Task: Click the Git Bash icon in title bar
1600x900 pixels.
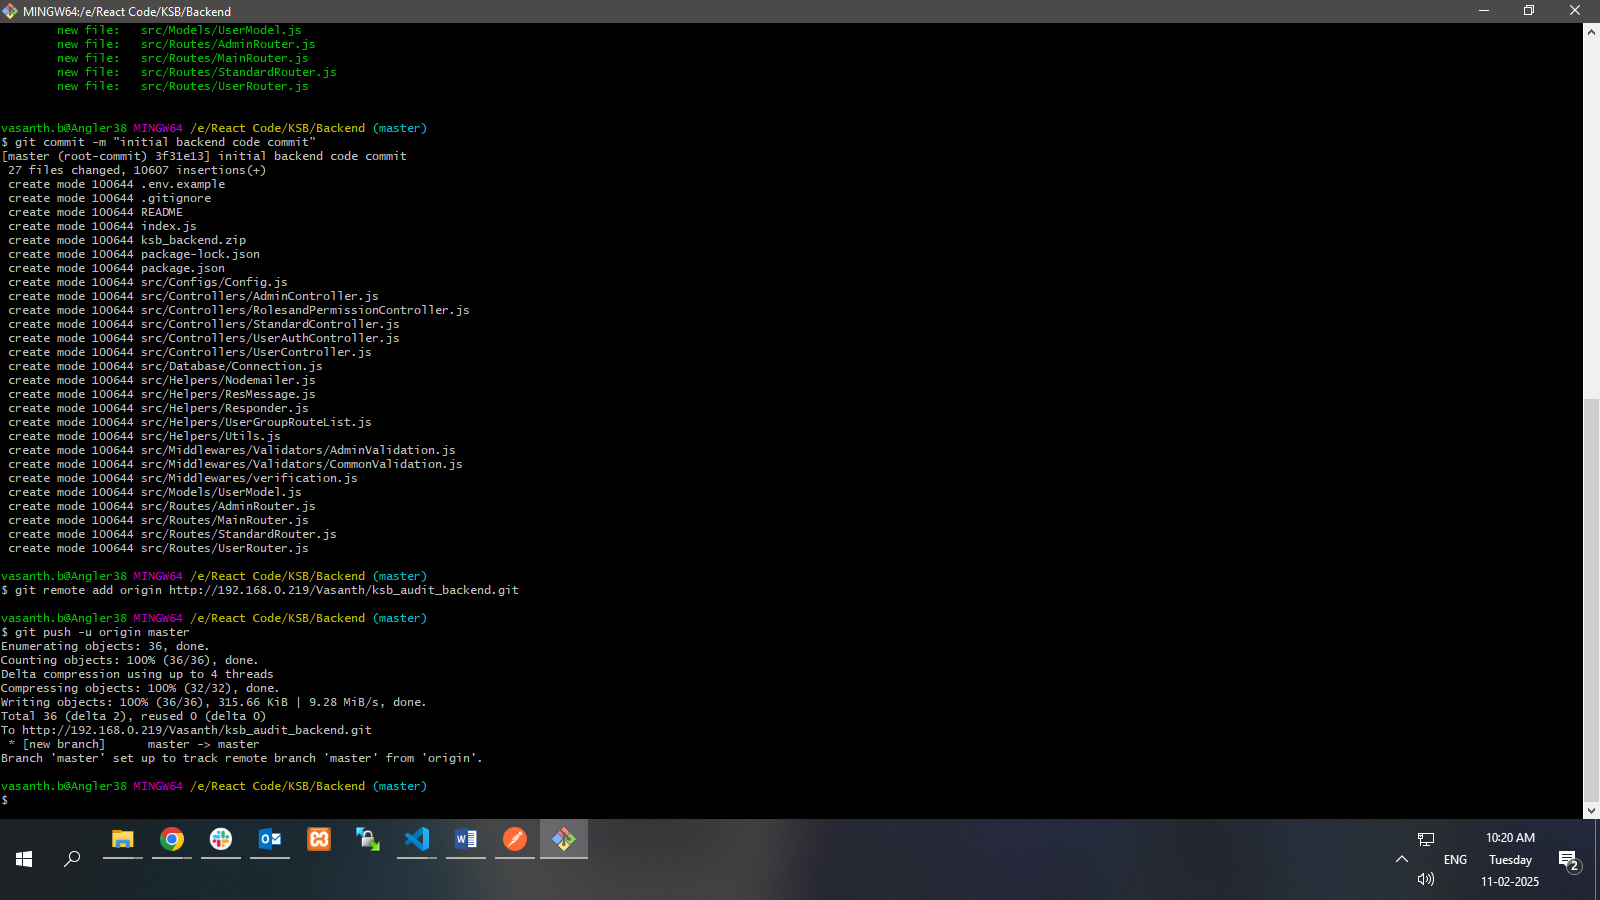Action: click(x=10, y=11)
